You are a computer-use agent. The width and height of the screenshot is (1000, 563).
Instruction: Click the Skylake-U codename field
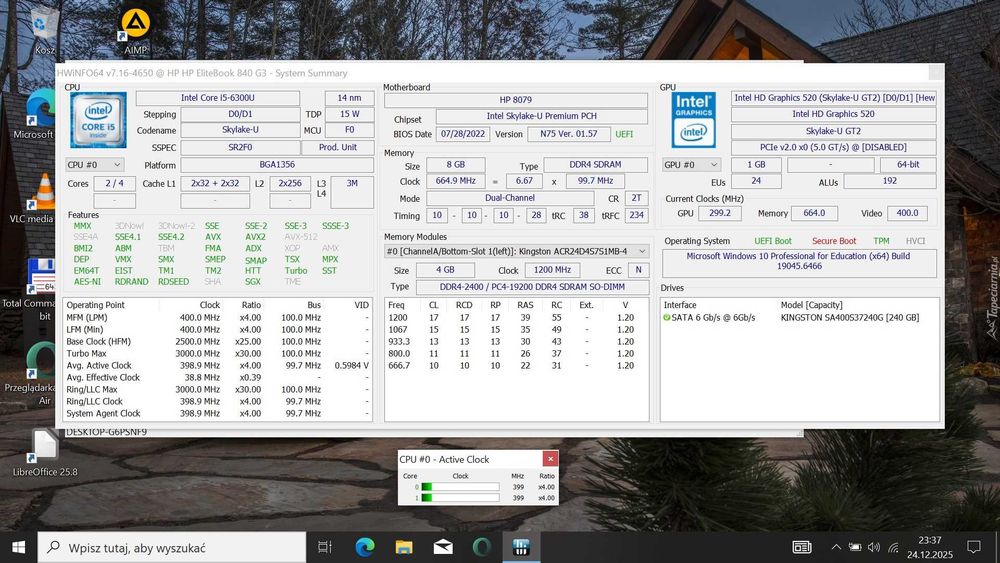click(240, 129)
